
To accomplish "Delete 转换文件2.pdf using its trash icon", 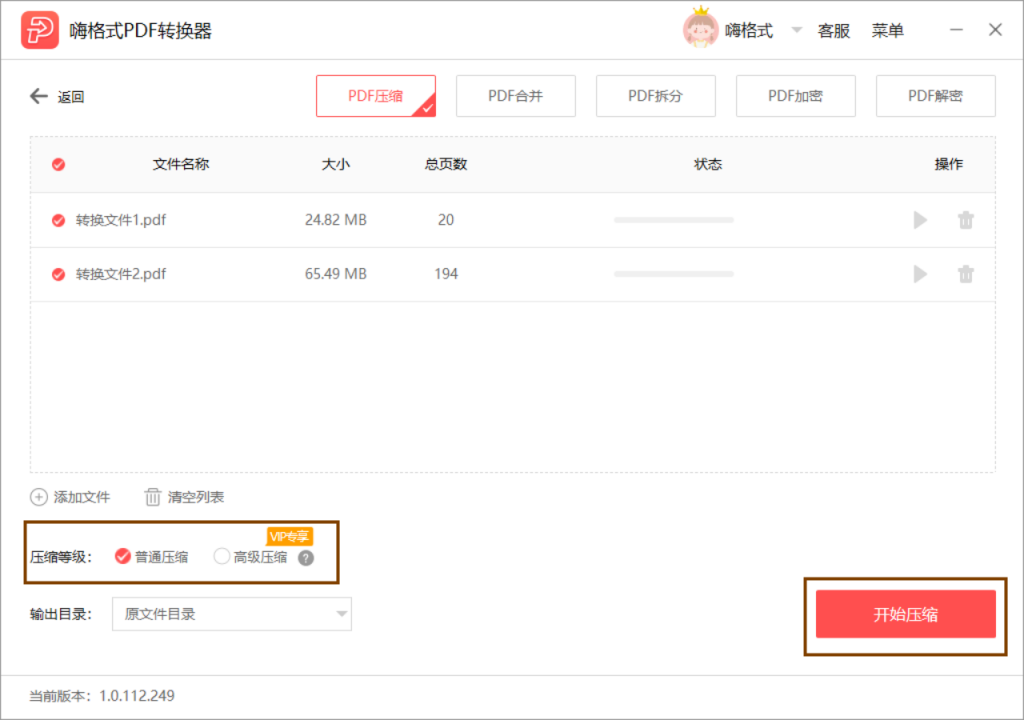I will (965, 274).
